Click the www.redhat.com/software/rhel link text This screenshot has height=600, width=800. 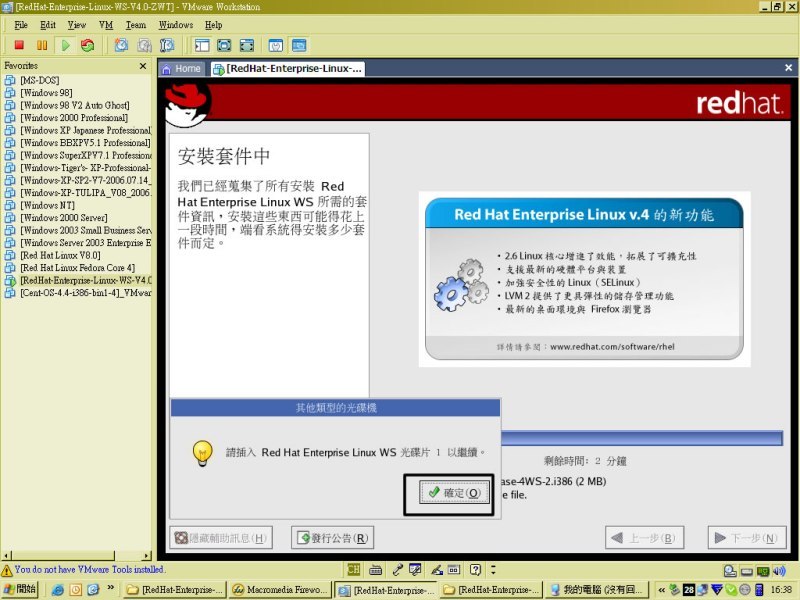click(x=612, y=347)
